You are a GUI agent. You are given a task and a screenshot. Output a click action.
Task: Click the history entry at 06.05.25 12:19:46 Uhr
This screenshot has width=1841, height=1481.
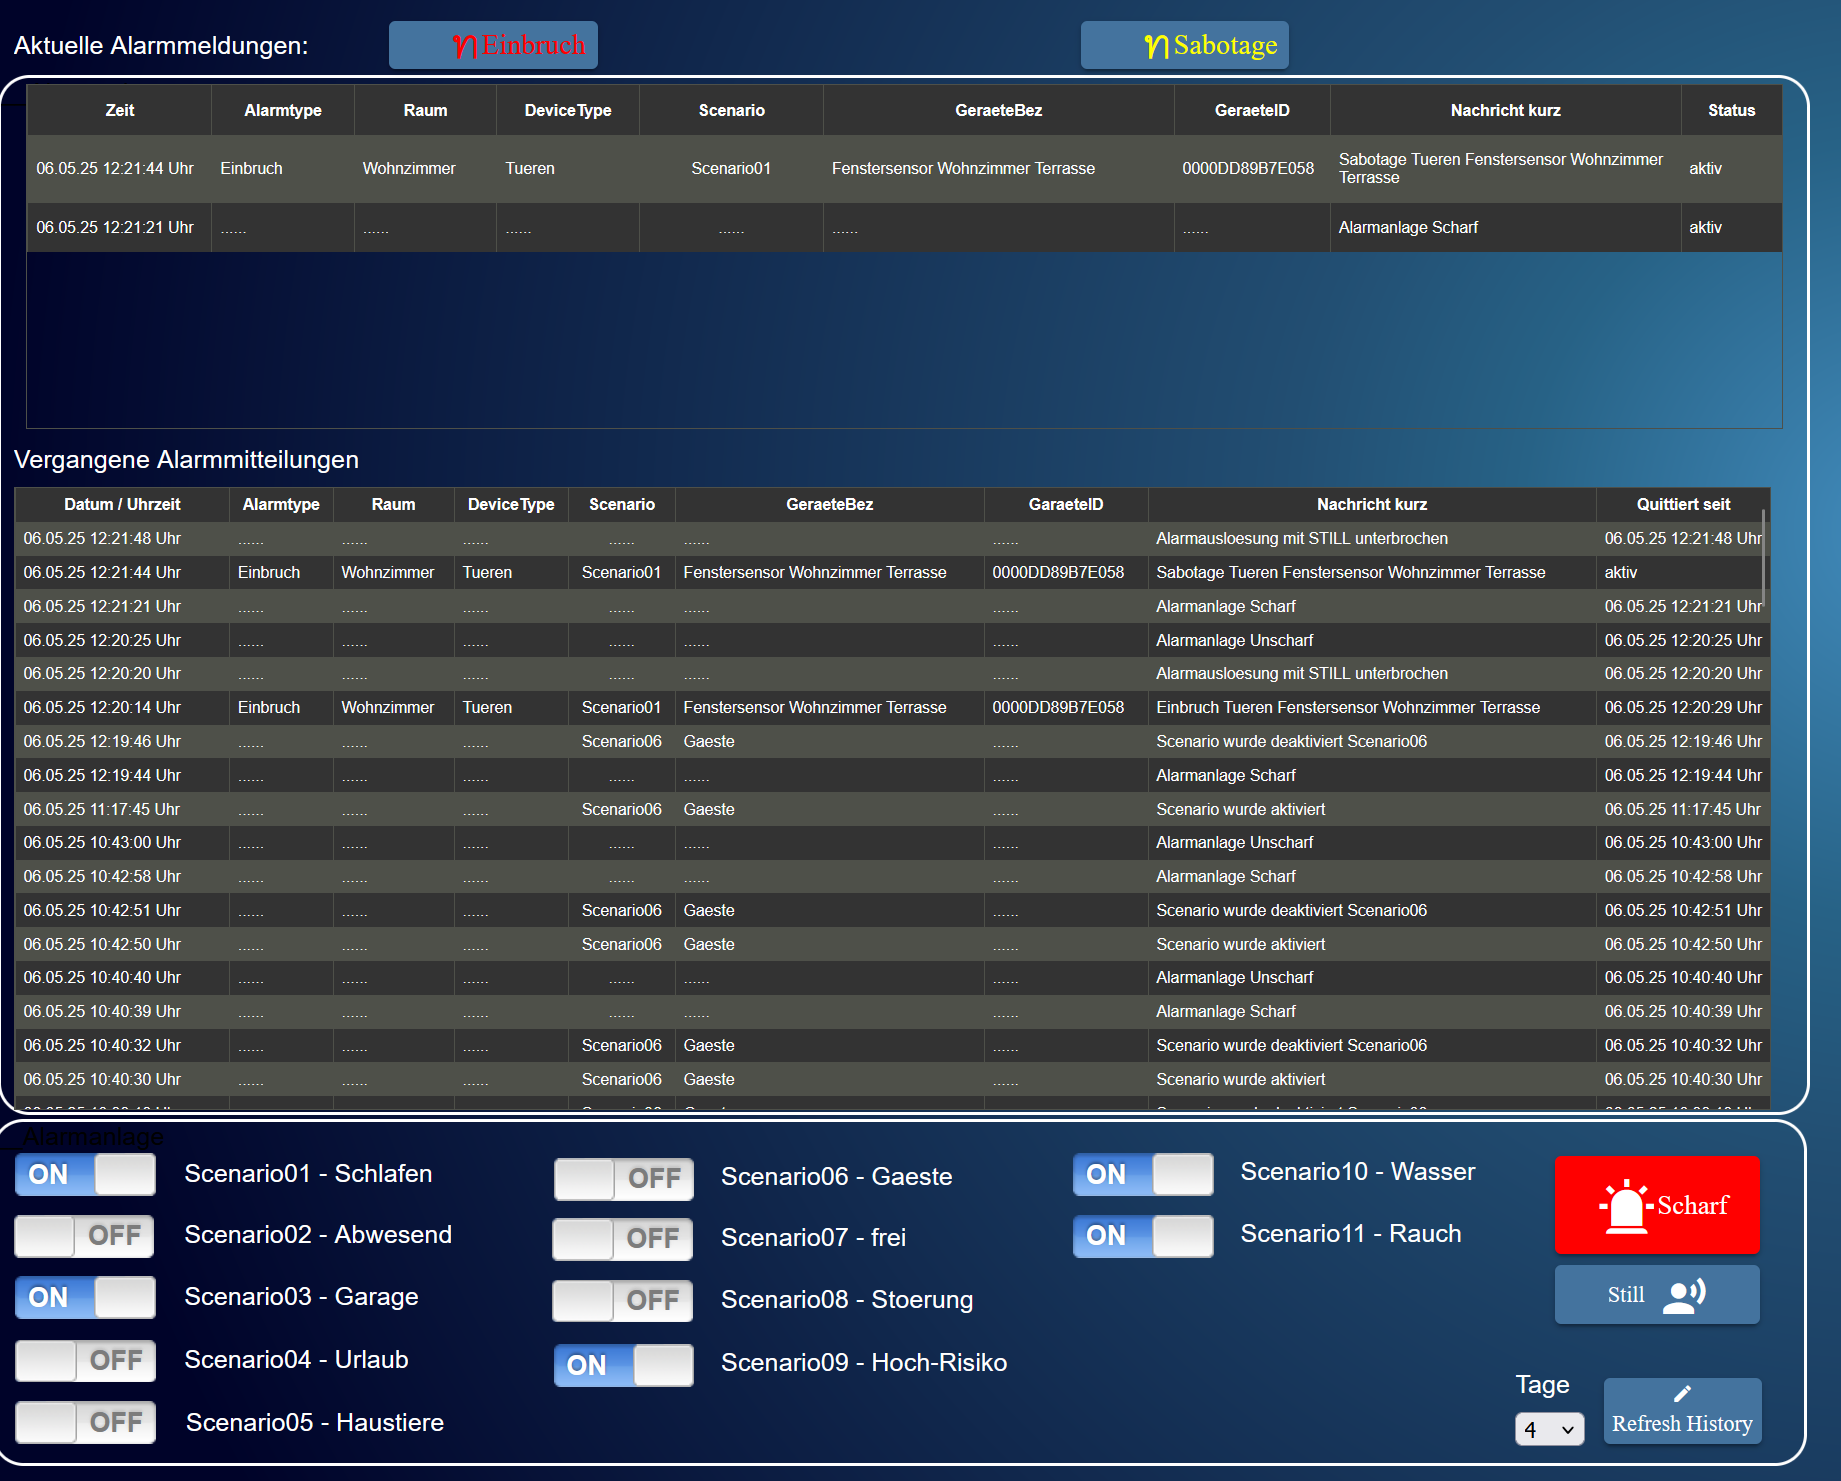click(x=892, y=741)
